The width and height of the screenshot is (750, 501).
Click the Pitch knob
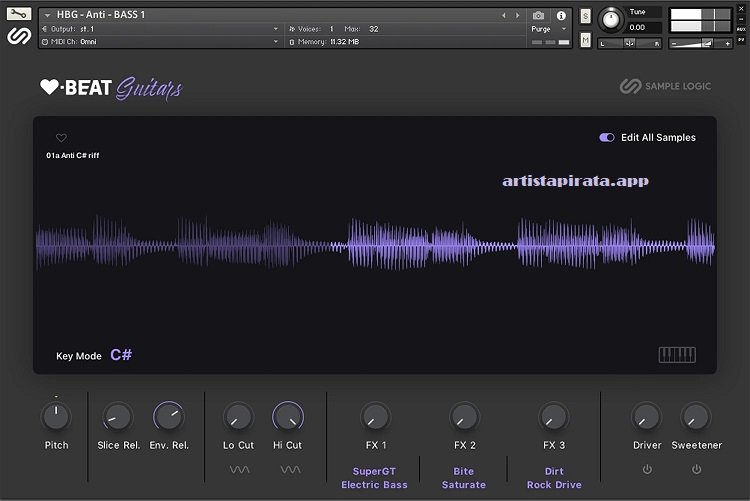click(x=56, y=416)
